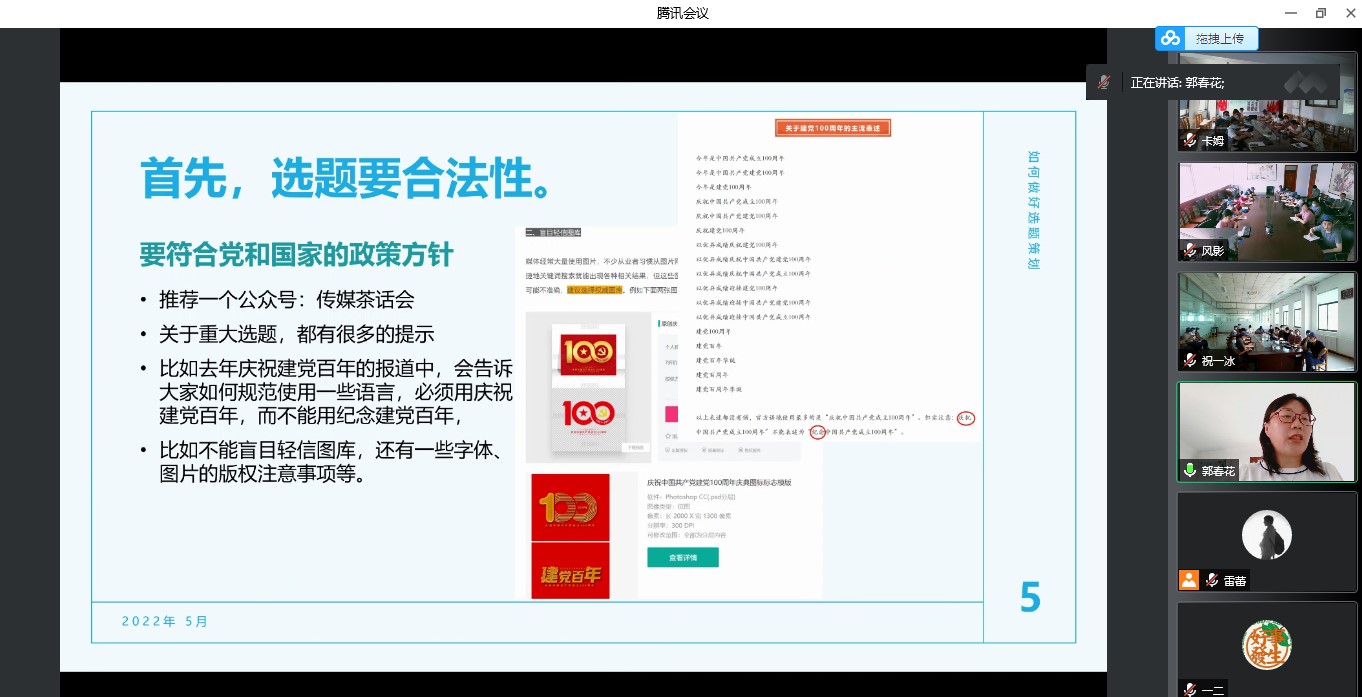Click the green active mic icon beside 郭春花
Screen dimensions: 1362x697
tap(1190, 471)
